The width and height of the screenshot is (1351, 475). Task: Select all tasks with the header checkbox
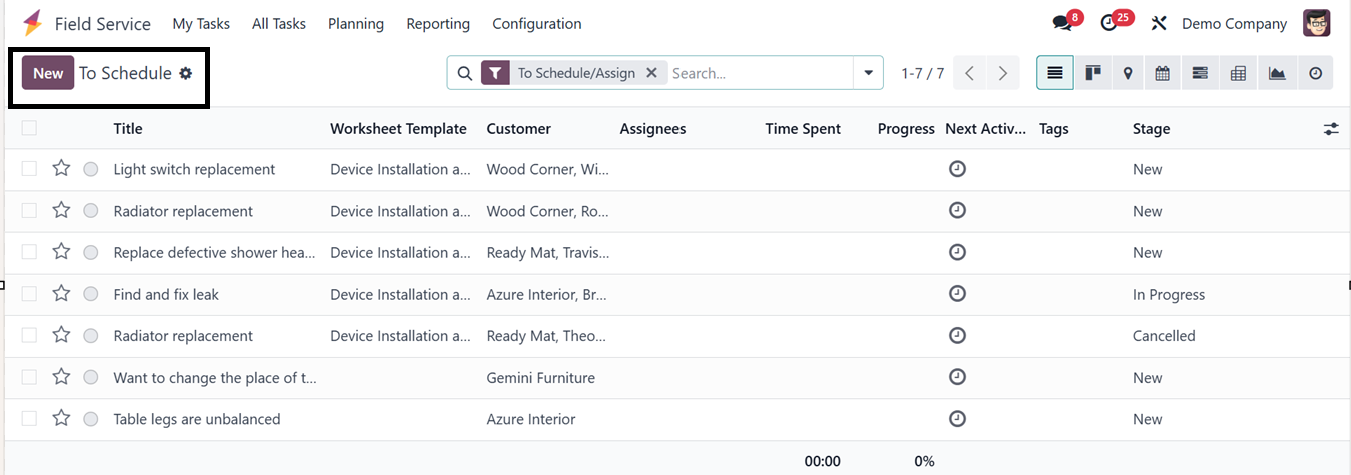click(x=29, y=128)
